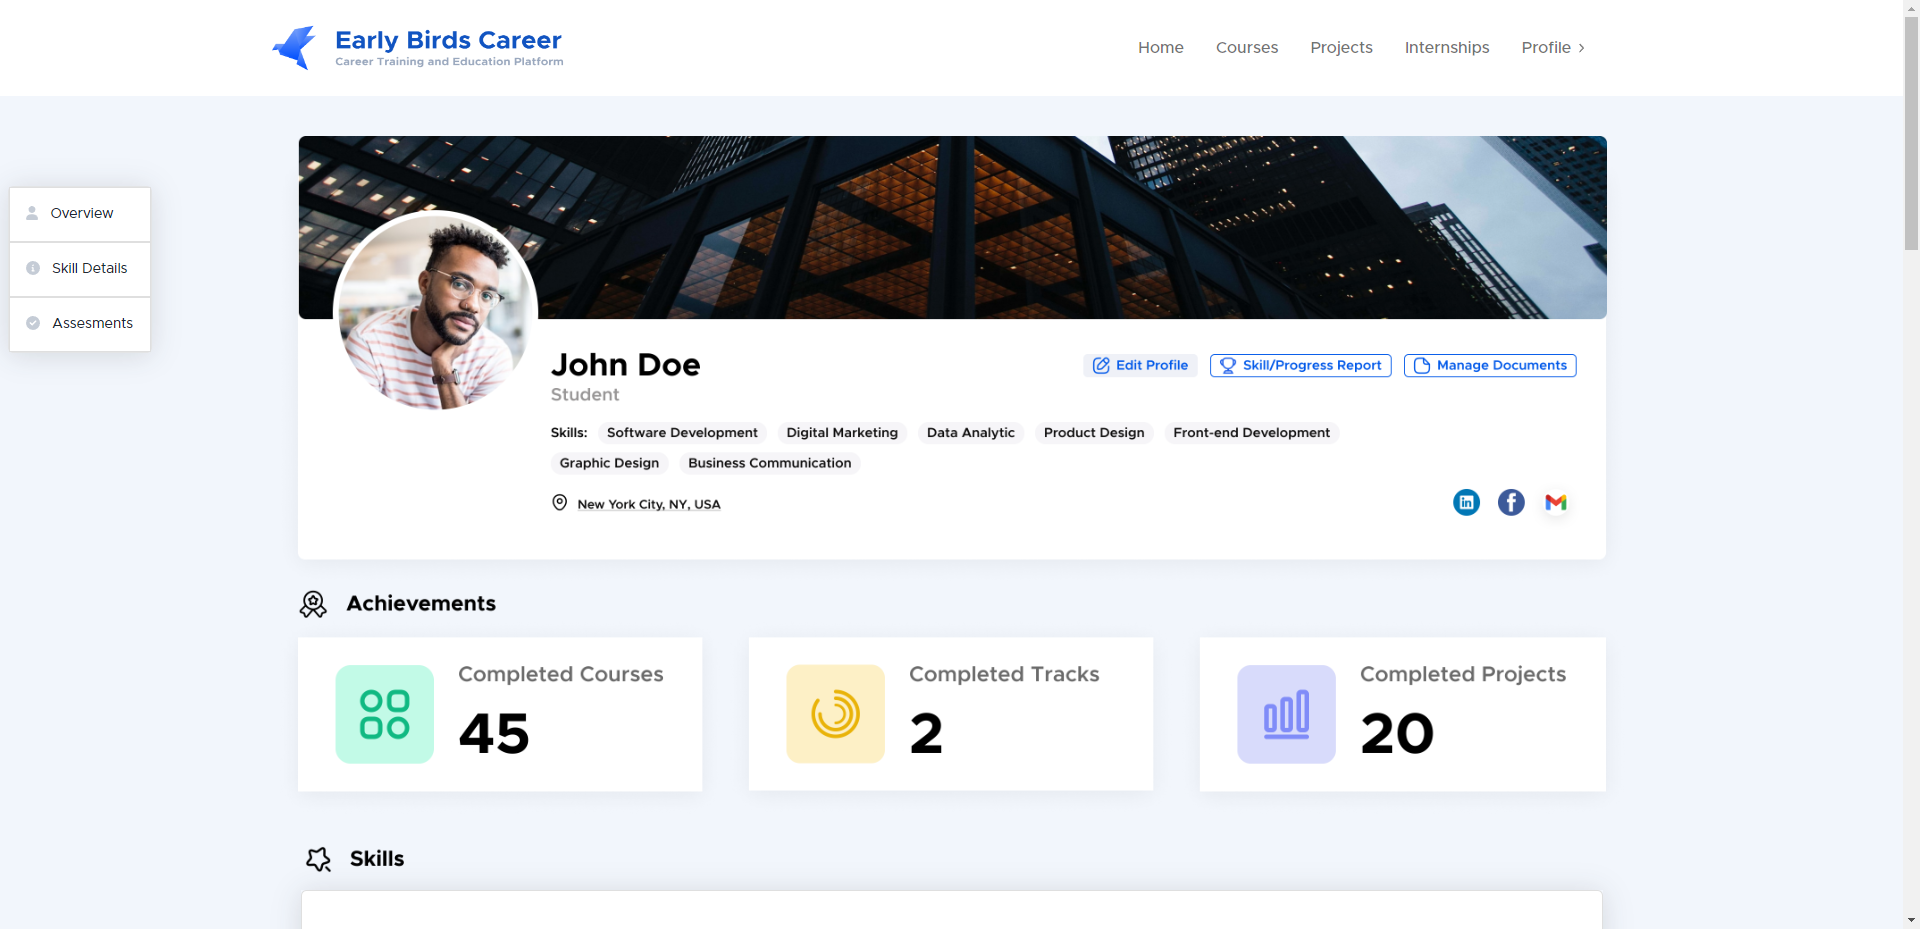Click the Completed Courses count 45
1920x929 pixels.
tap(494, 733)
